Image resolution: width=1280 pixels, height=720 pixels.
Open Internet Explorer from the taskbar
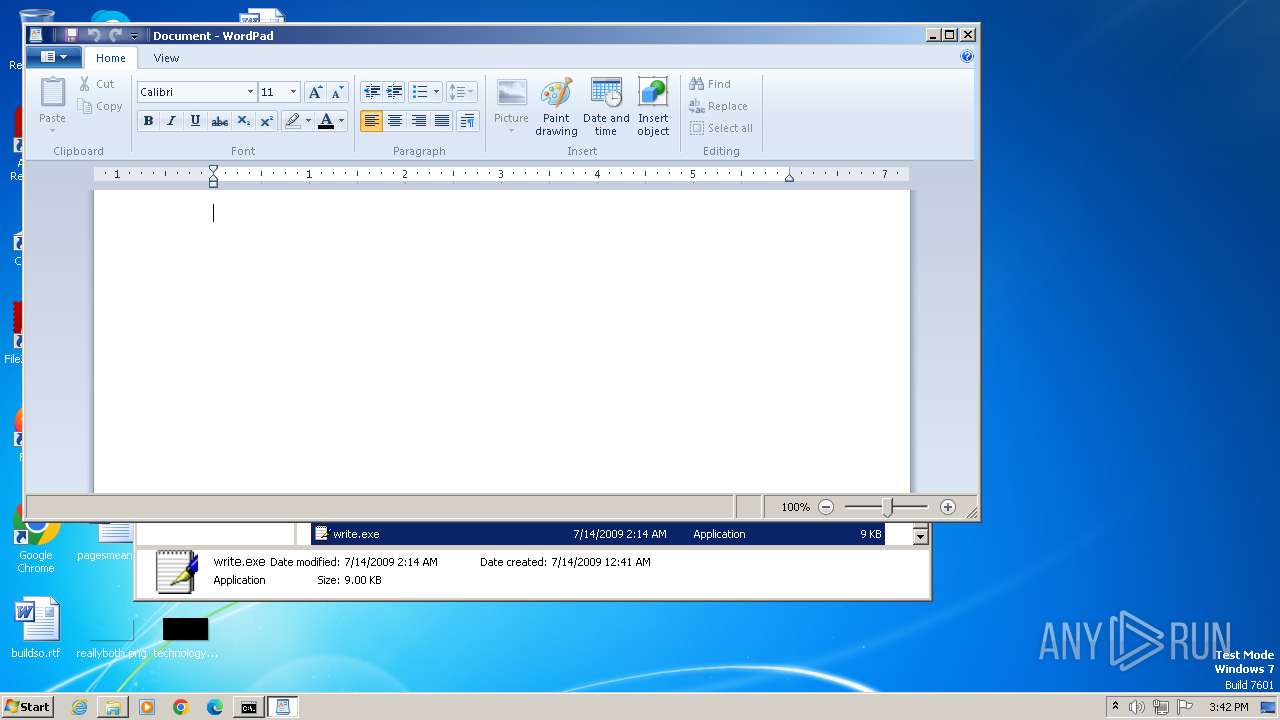tap(79, 707)
